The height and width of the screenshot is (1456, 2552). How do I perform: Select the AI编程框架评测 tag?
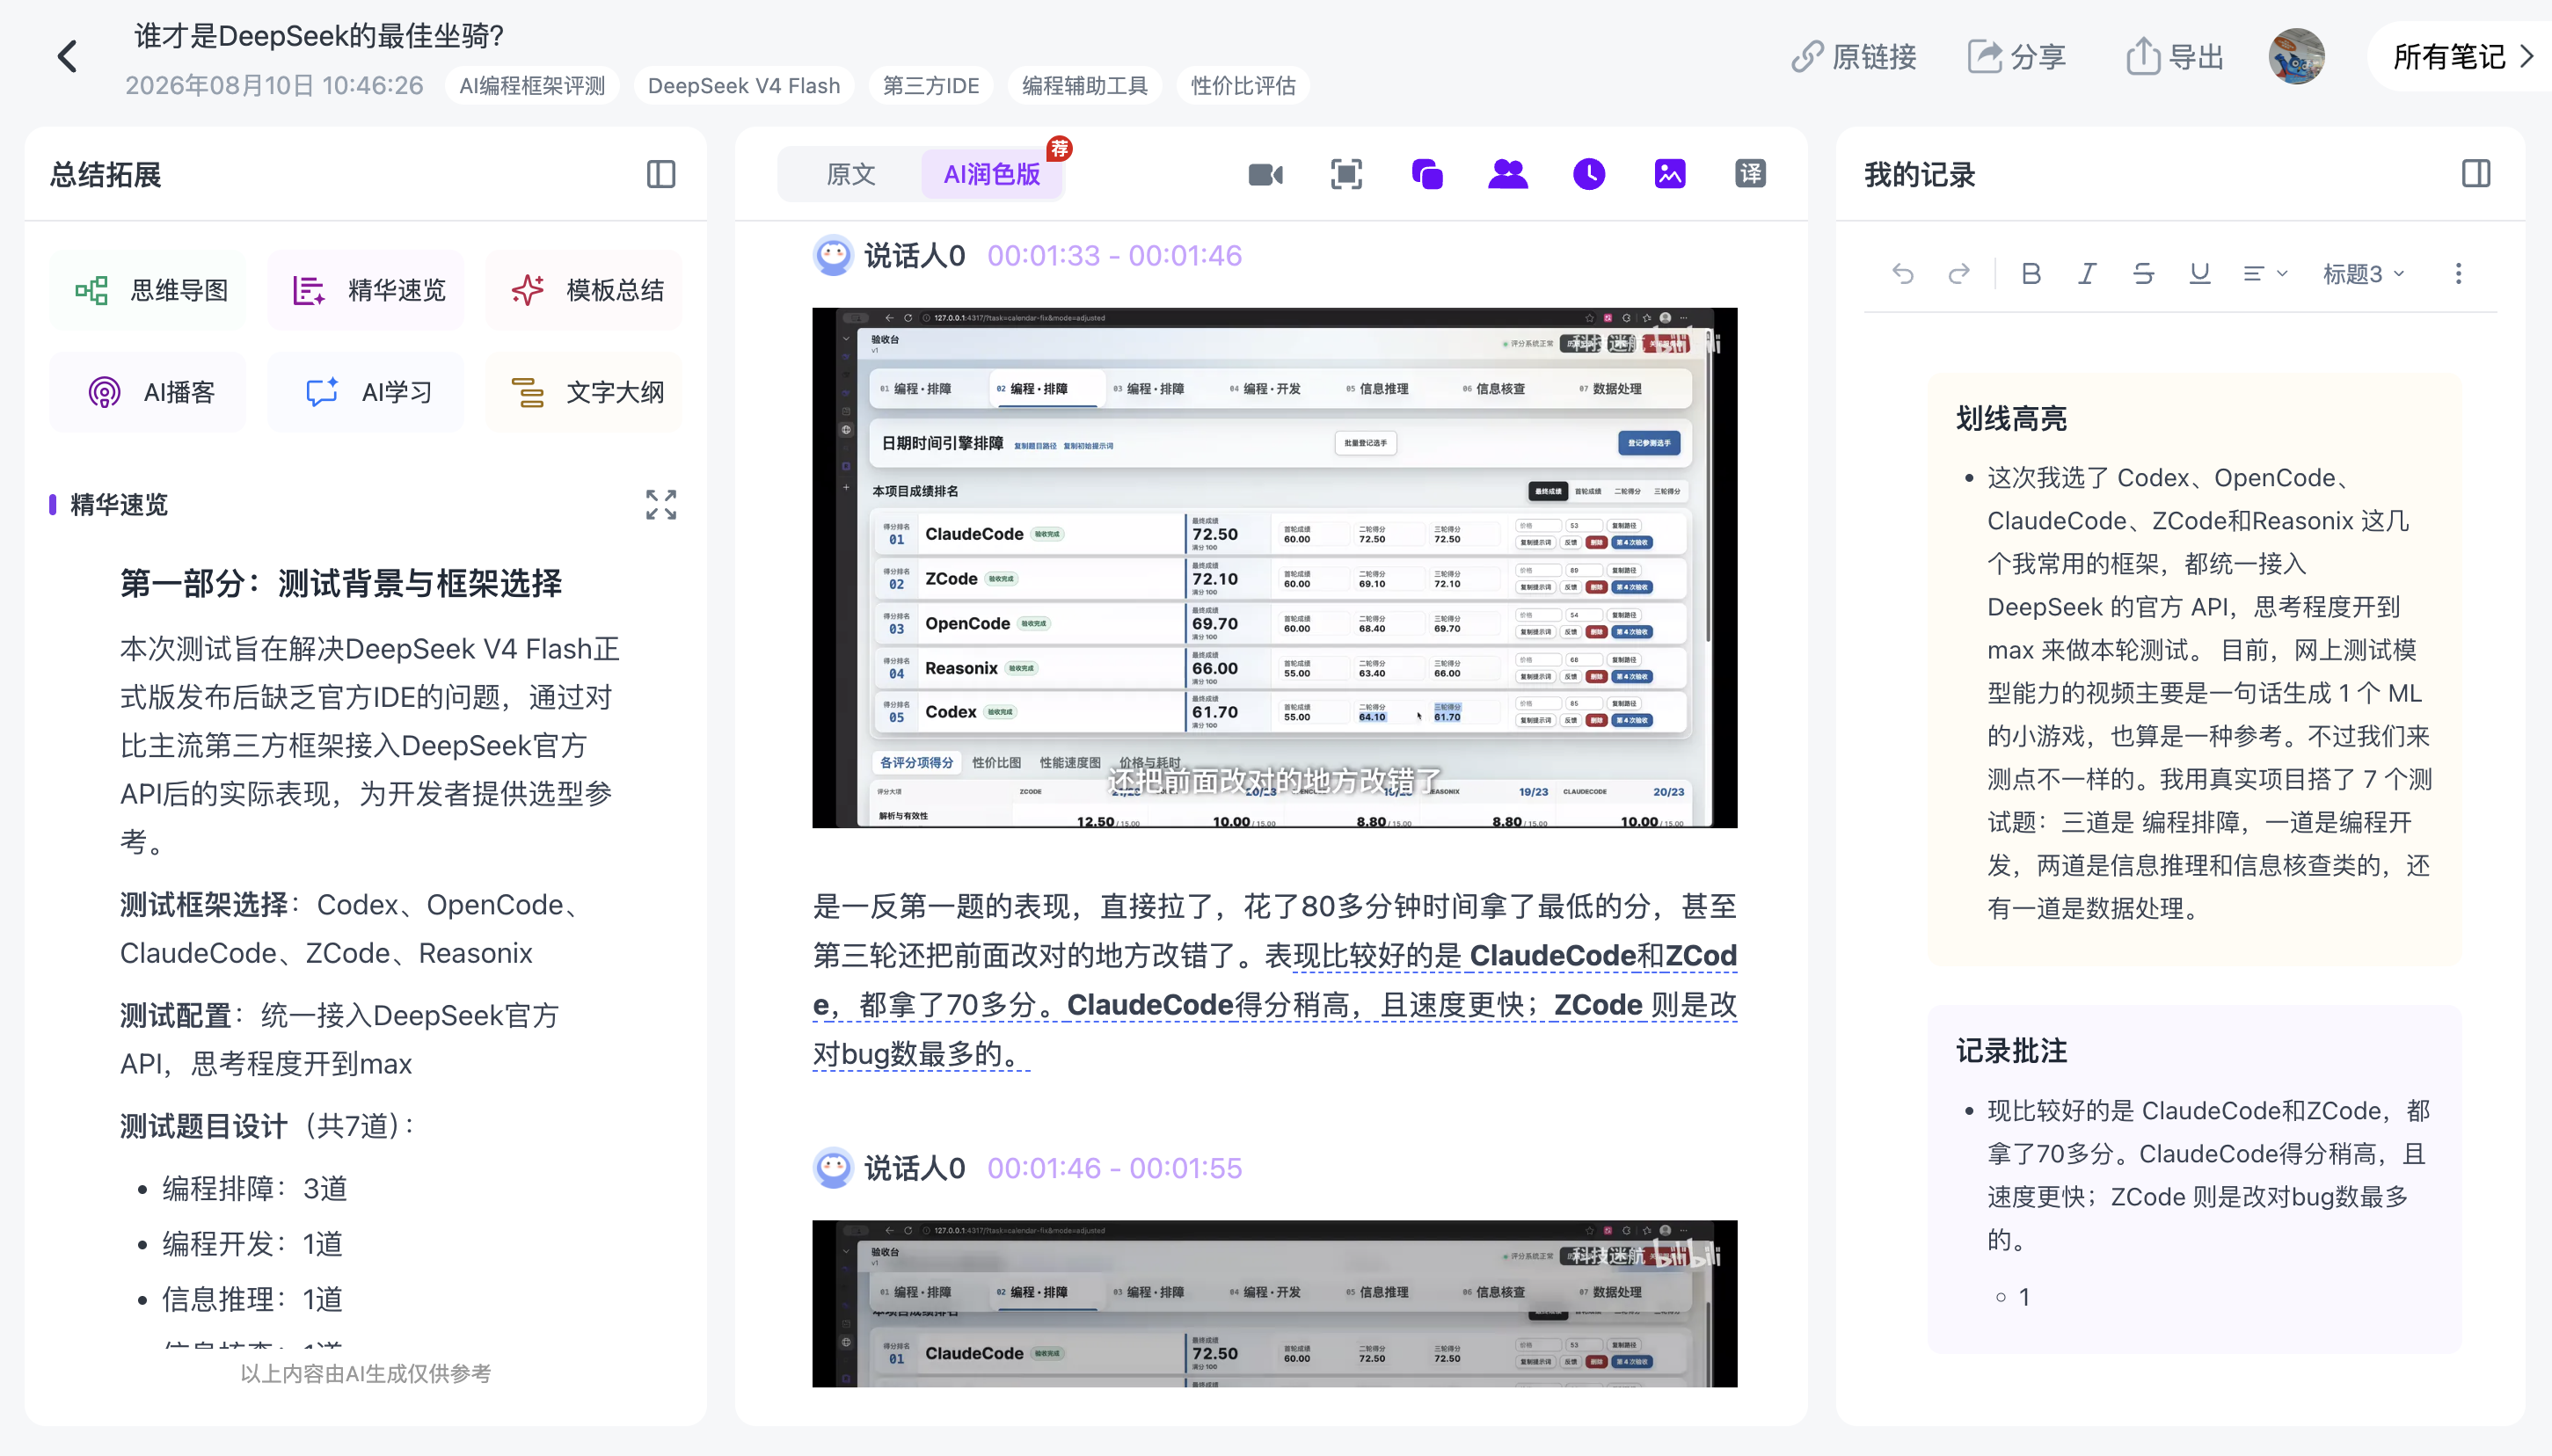532,86
